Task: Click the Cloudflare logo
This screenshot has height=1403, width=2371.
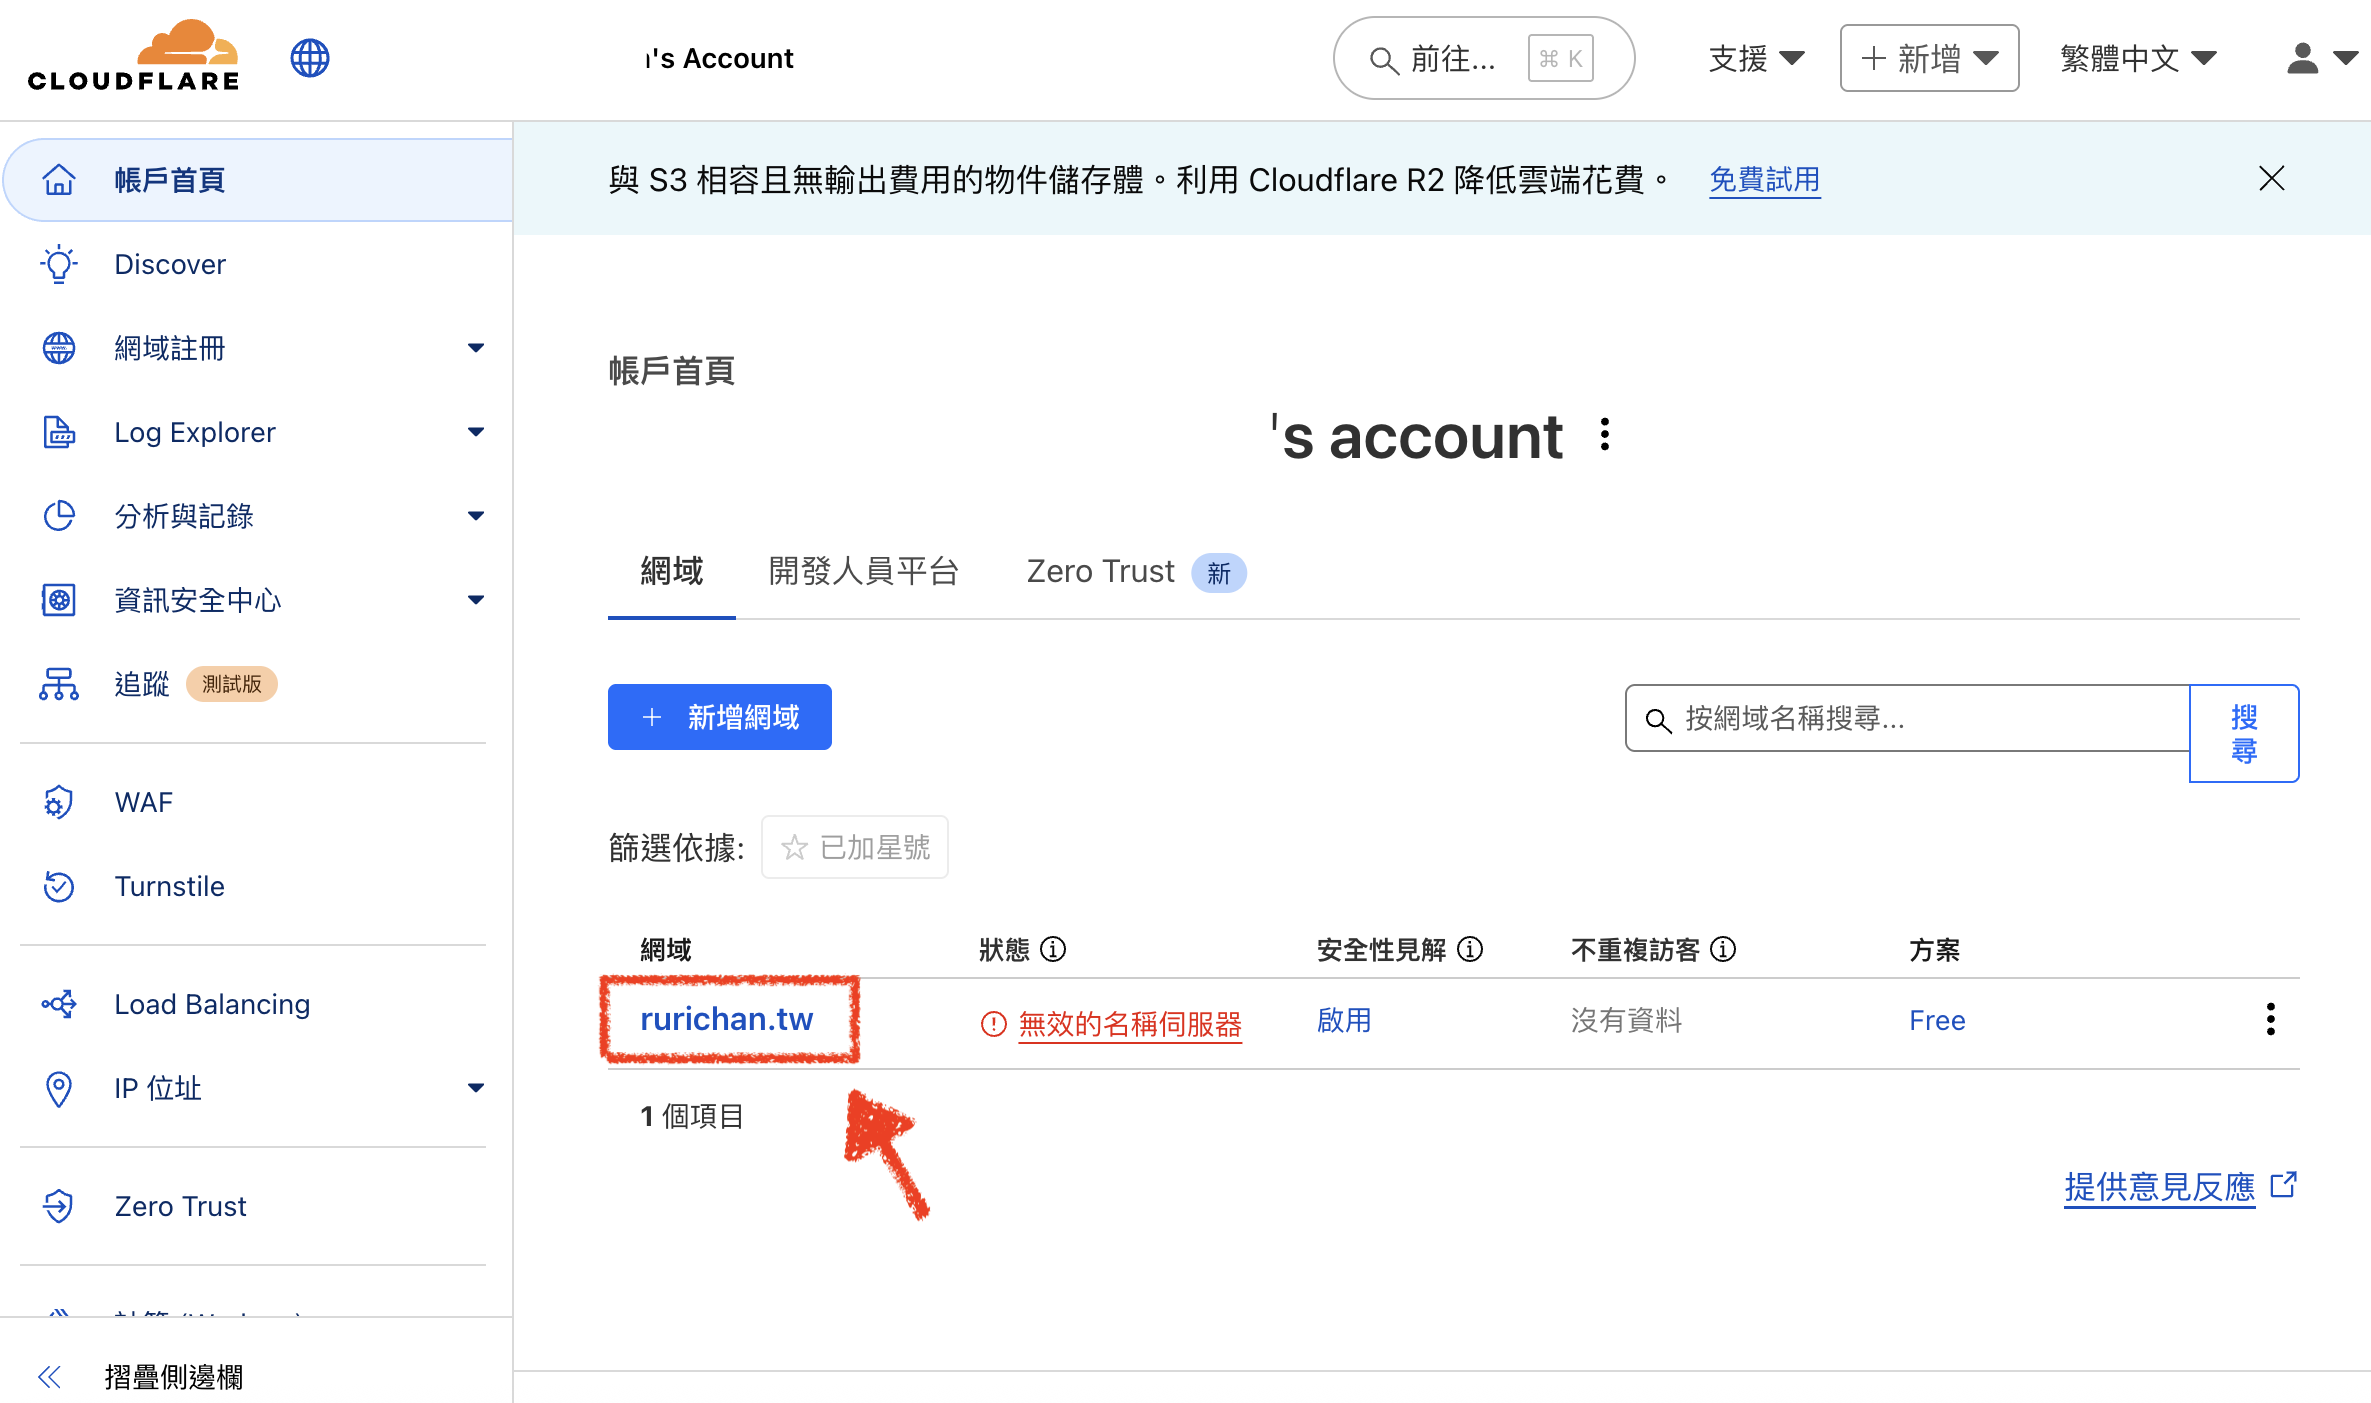Action: 133,56
